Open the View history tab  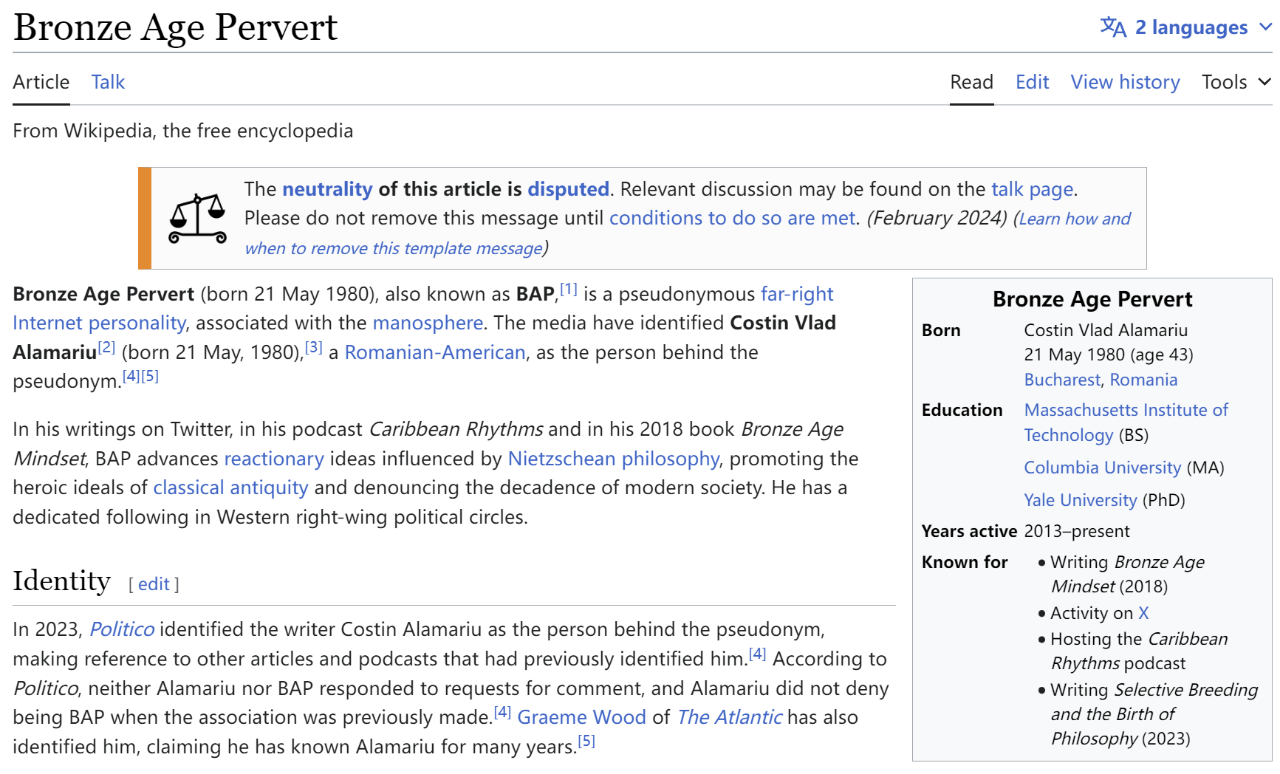point(1125,82)
